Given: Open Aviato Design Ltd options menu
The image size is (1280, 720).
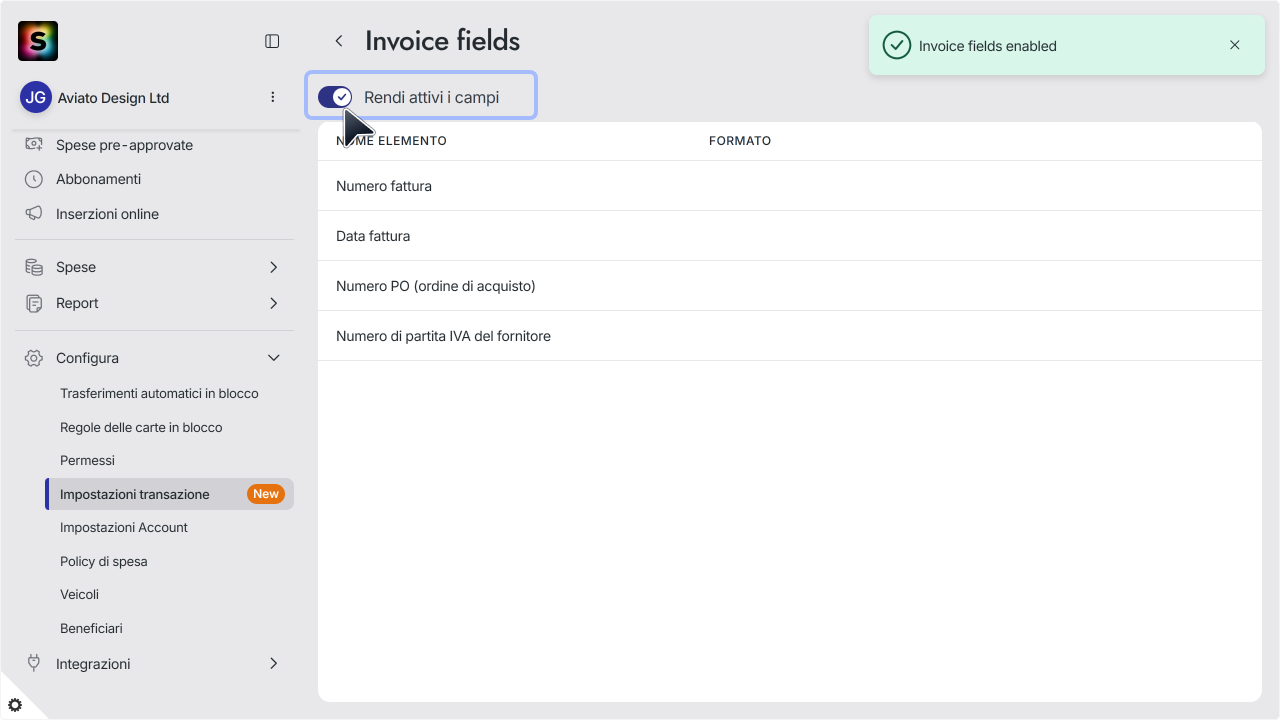Looking at the screenshot, I should pos(273,97).
